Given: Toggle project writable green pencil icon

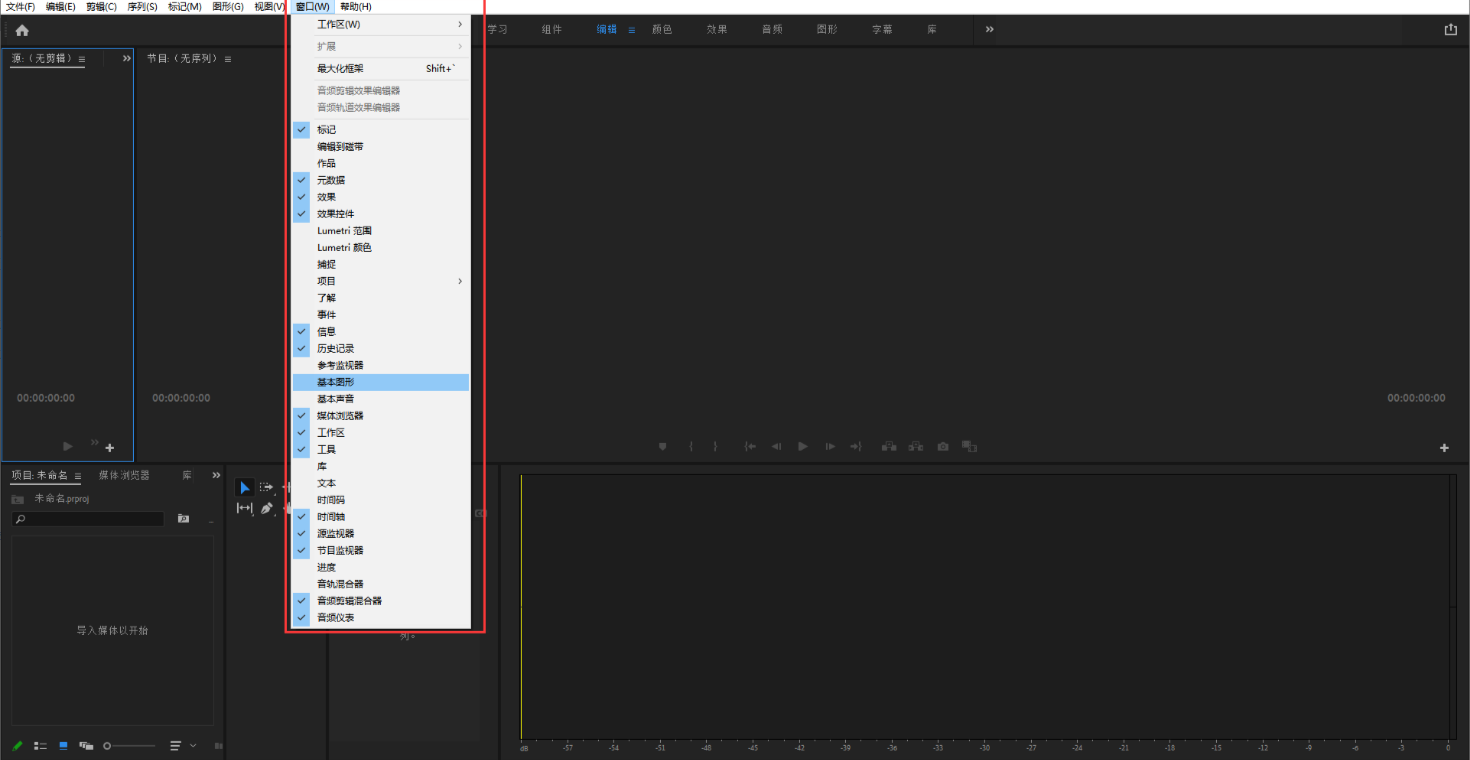Looking at the screenshot, I should pyautogui.click(x=18, y=746).
